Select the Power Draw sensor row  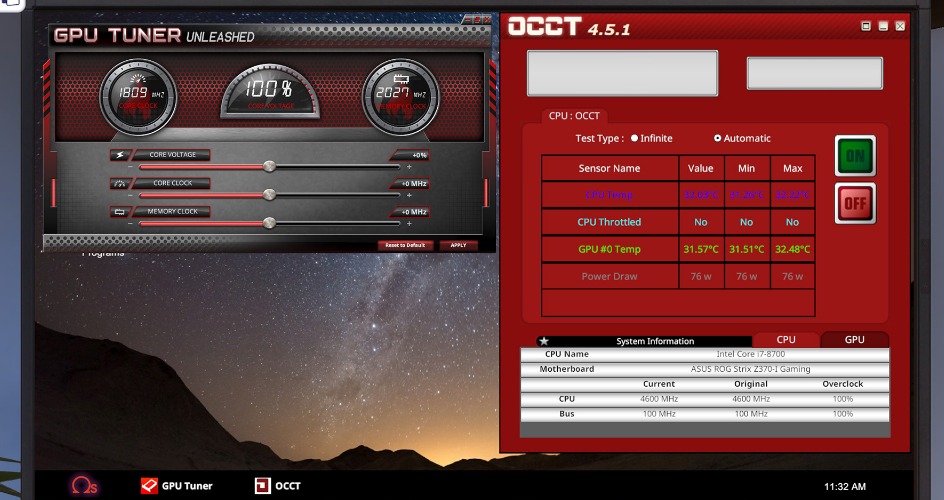coord(678,276)
